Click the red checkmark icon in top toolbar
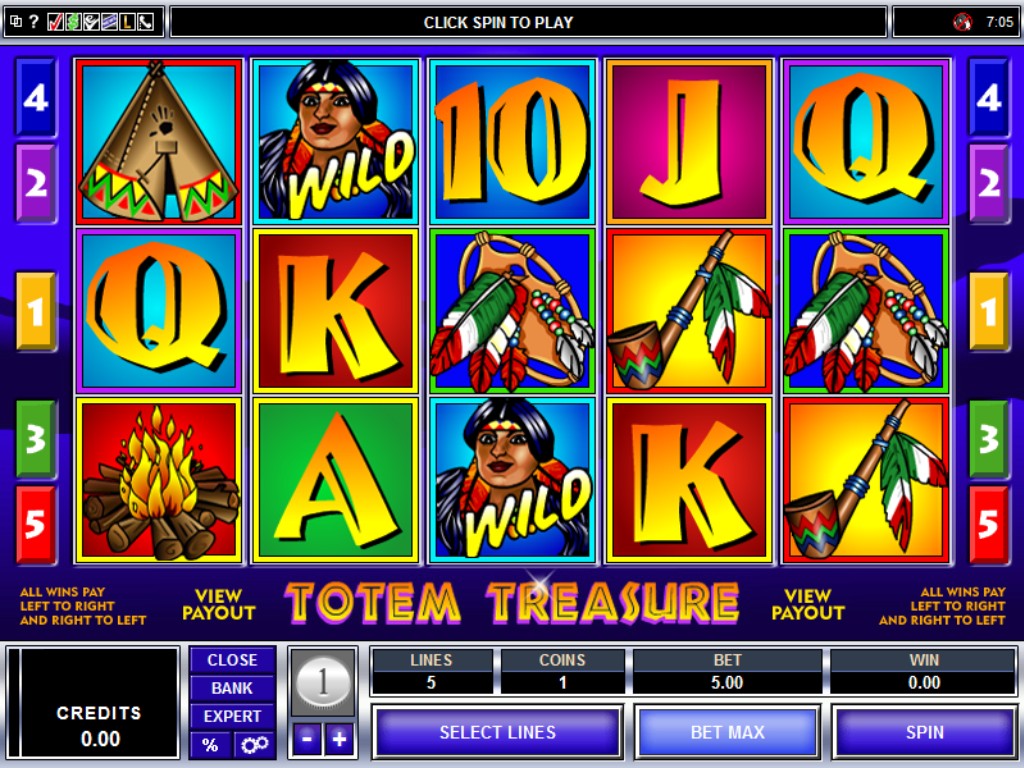1024x768 pixels. click(x=56, y=23)
